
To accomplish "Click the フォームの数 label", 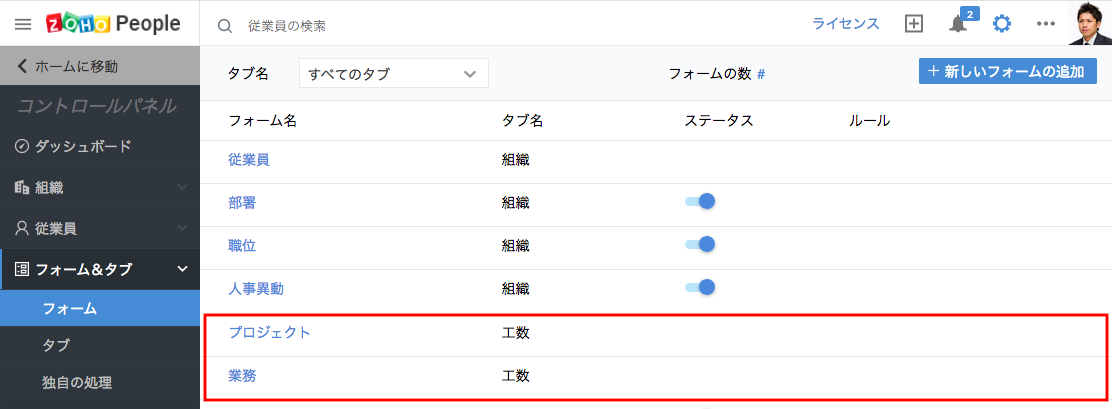I will 710,74.
